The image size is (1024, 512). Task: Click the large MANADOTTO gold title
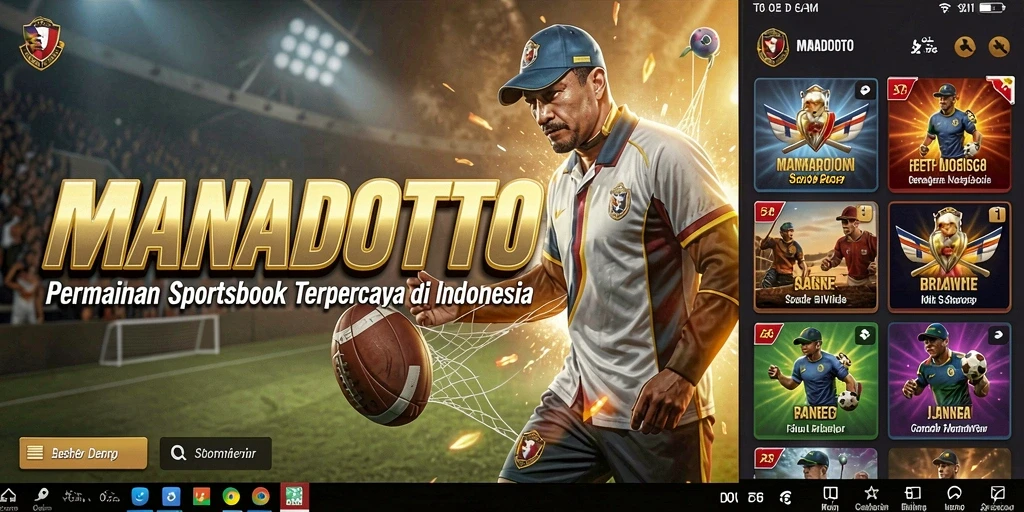293,225
